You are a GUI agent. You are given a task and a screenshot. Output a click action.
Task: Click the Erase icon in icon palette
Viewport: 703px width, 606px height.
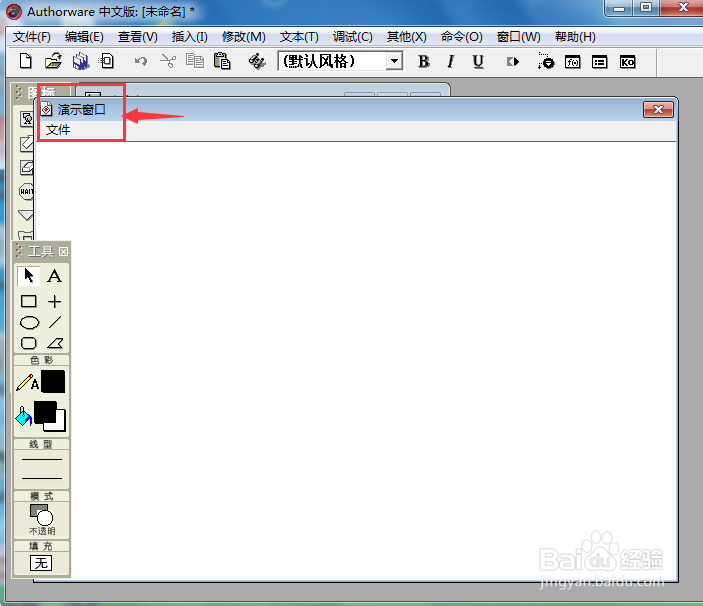(27, 168)
